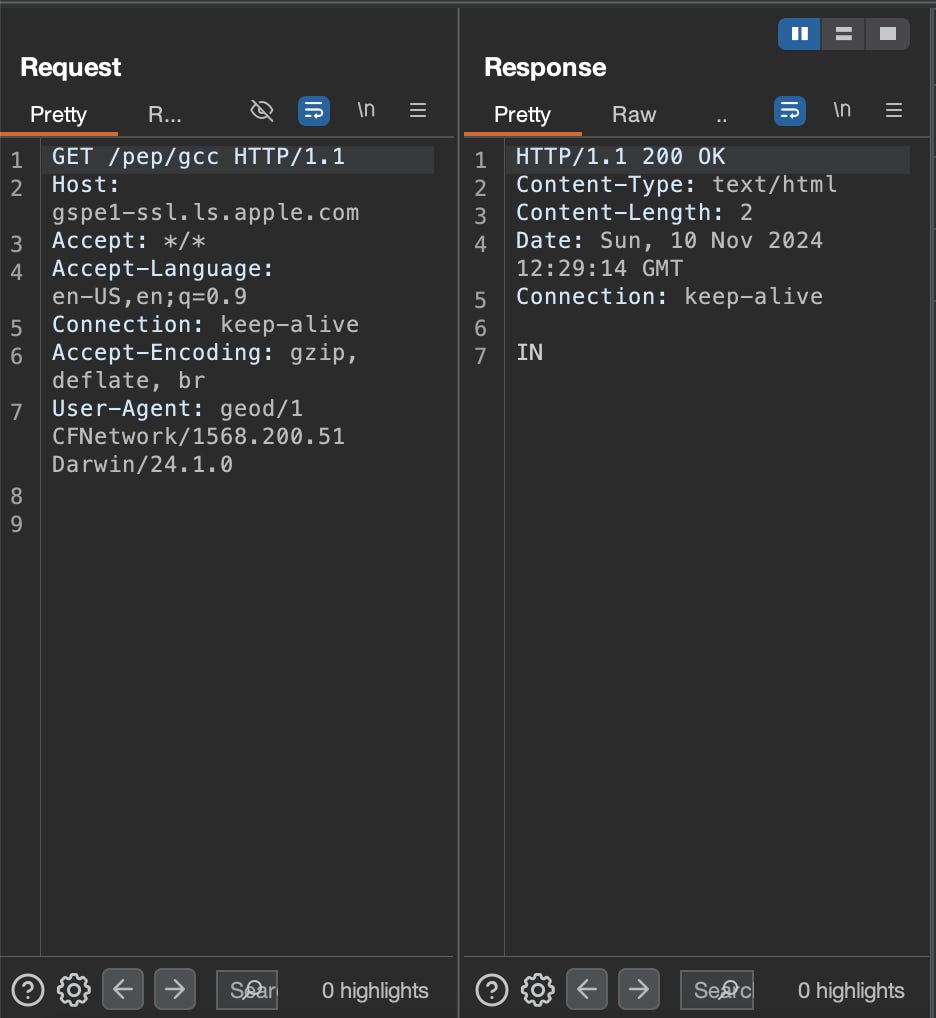Click the 12:29:14 GMT time text
This screenshot has width=936, height=1018.
tap(599, 269)
